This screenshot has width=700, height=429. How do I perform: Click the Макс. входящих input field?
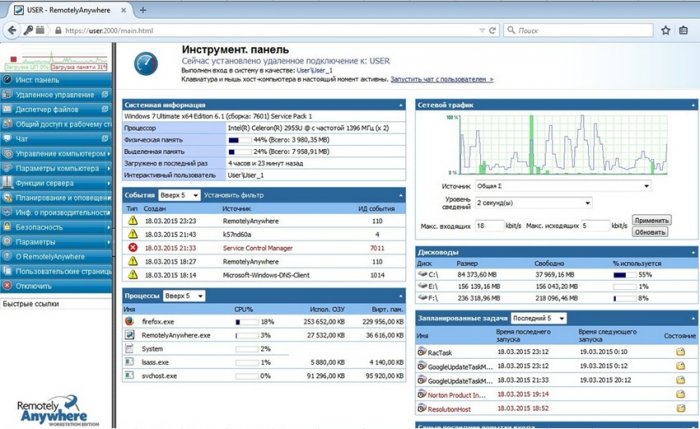click(x=490, y=226)
